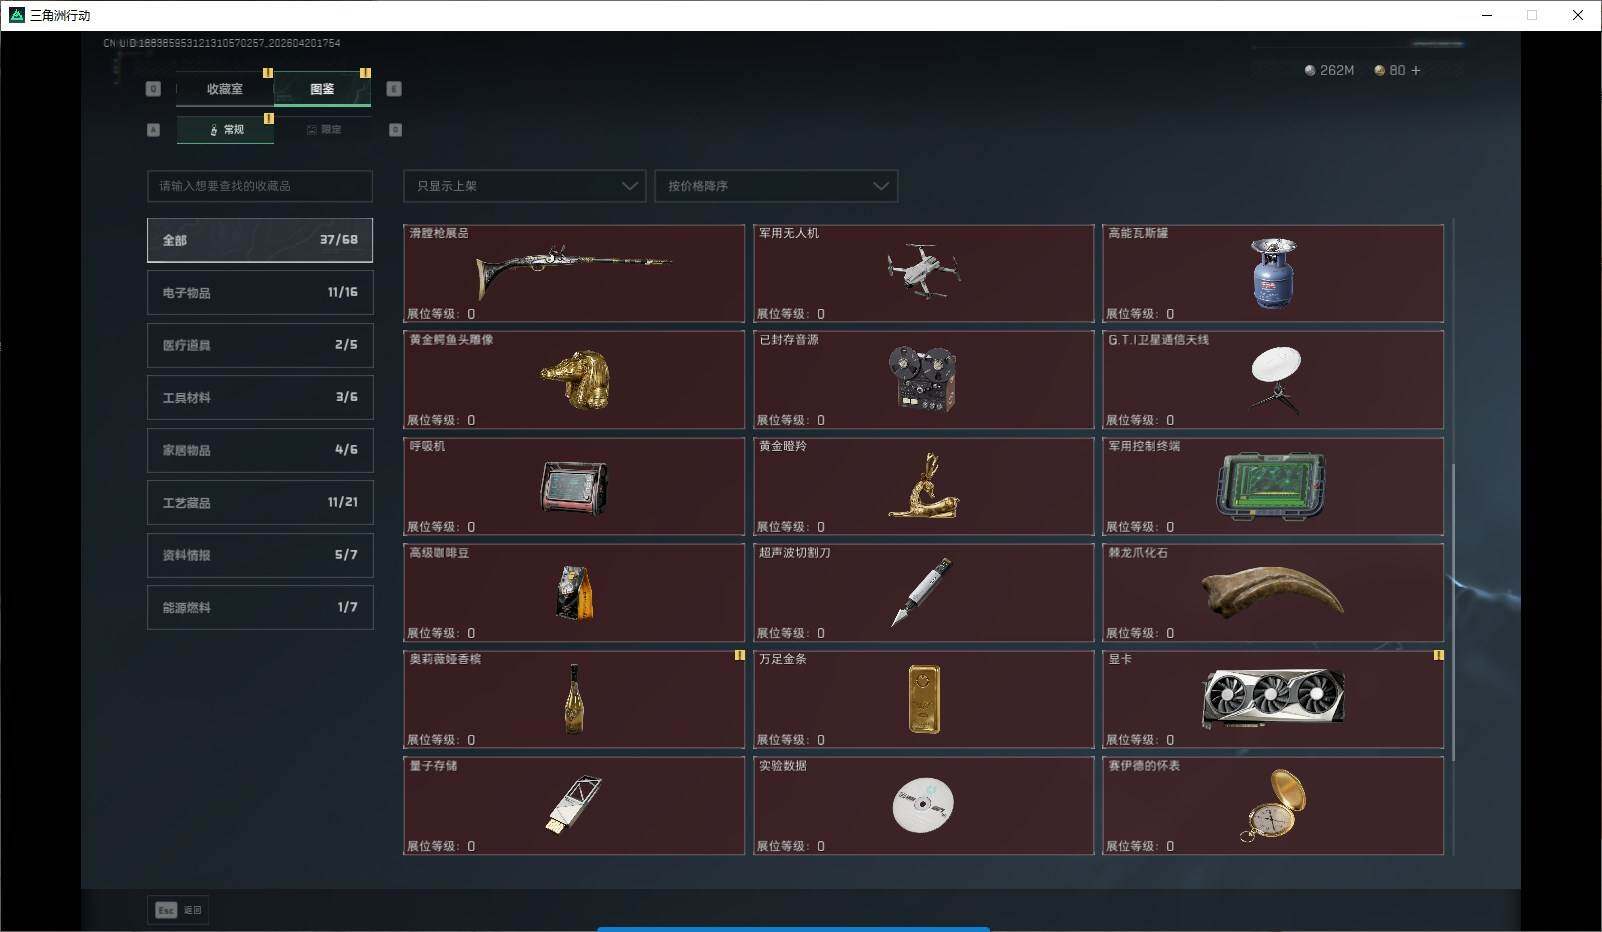Select the 常规 sub-tab
Image resolution: width=1602 pixels, height=932 pixels.
225,130
